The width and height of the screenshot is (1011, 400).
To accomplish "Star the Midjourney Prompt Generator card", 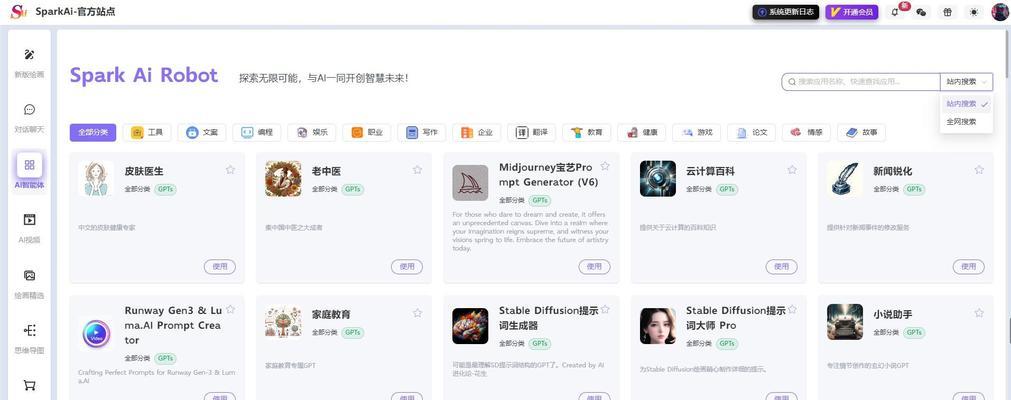I will coord(605,166).
